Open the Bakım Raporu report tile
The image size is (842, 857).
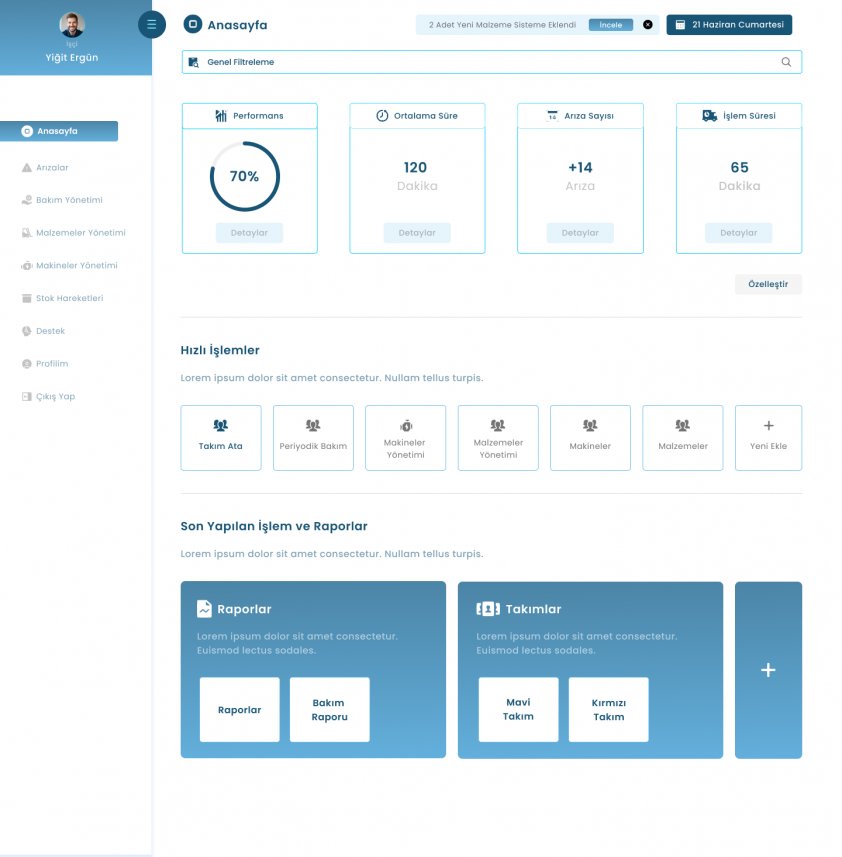[x=329, y=710]
